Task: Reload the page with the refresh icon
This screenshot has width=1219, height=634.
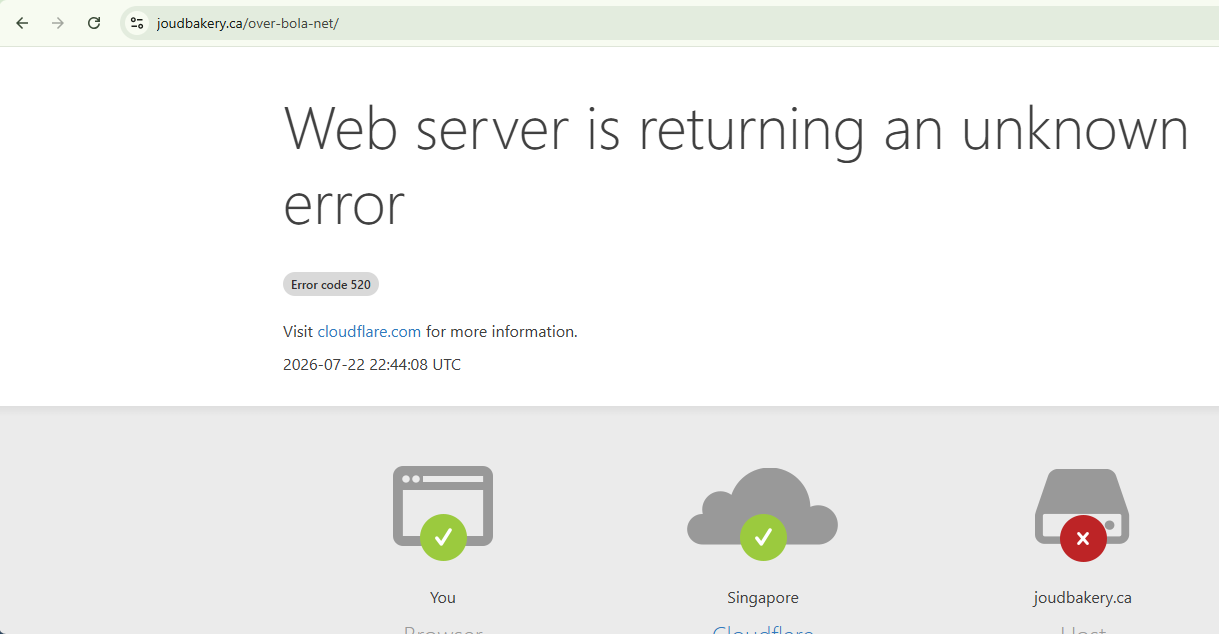Action: coord(94,23)
